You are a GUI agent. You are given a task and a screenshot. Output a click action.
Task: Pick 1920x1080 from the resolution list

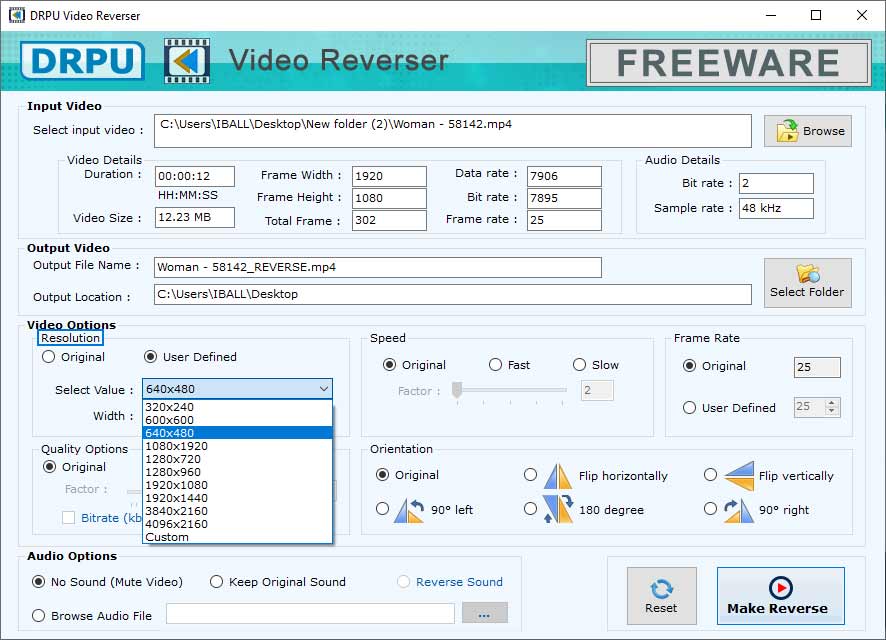pos(237,485)
